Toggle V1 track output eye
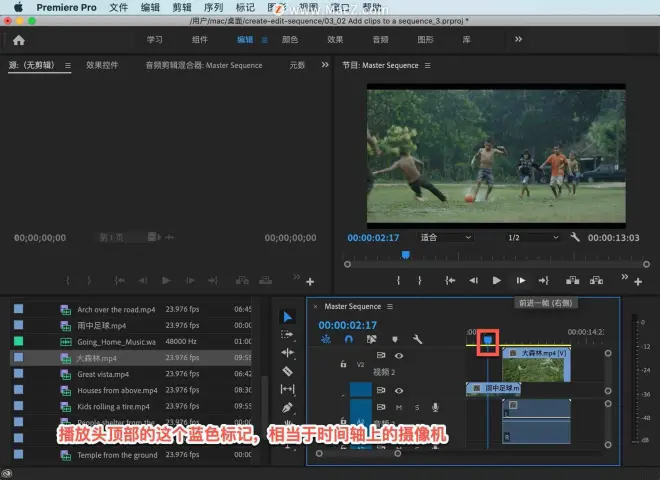The image size is (660, 480). pyautogui.click(x=399, y=391)
